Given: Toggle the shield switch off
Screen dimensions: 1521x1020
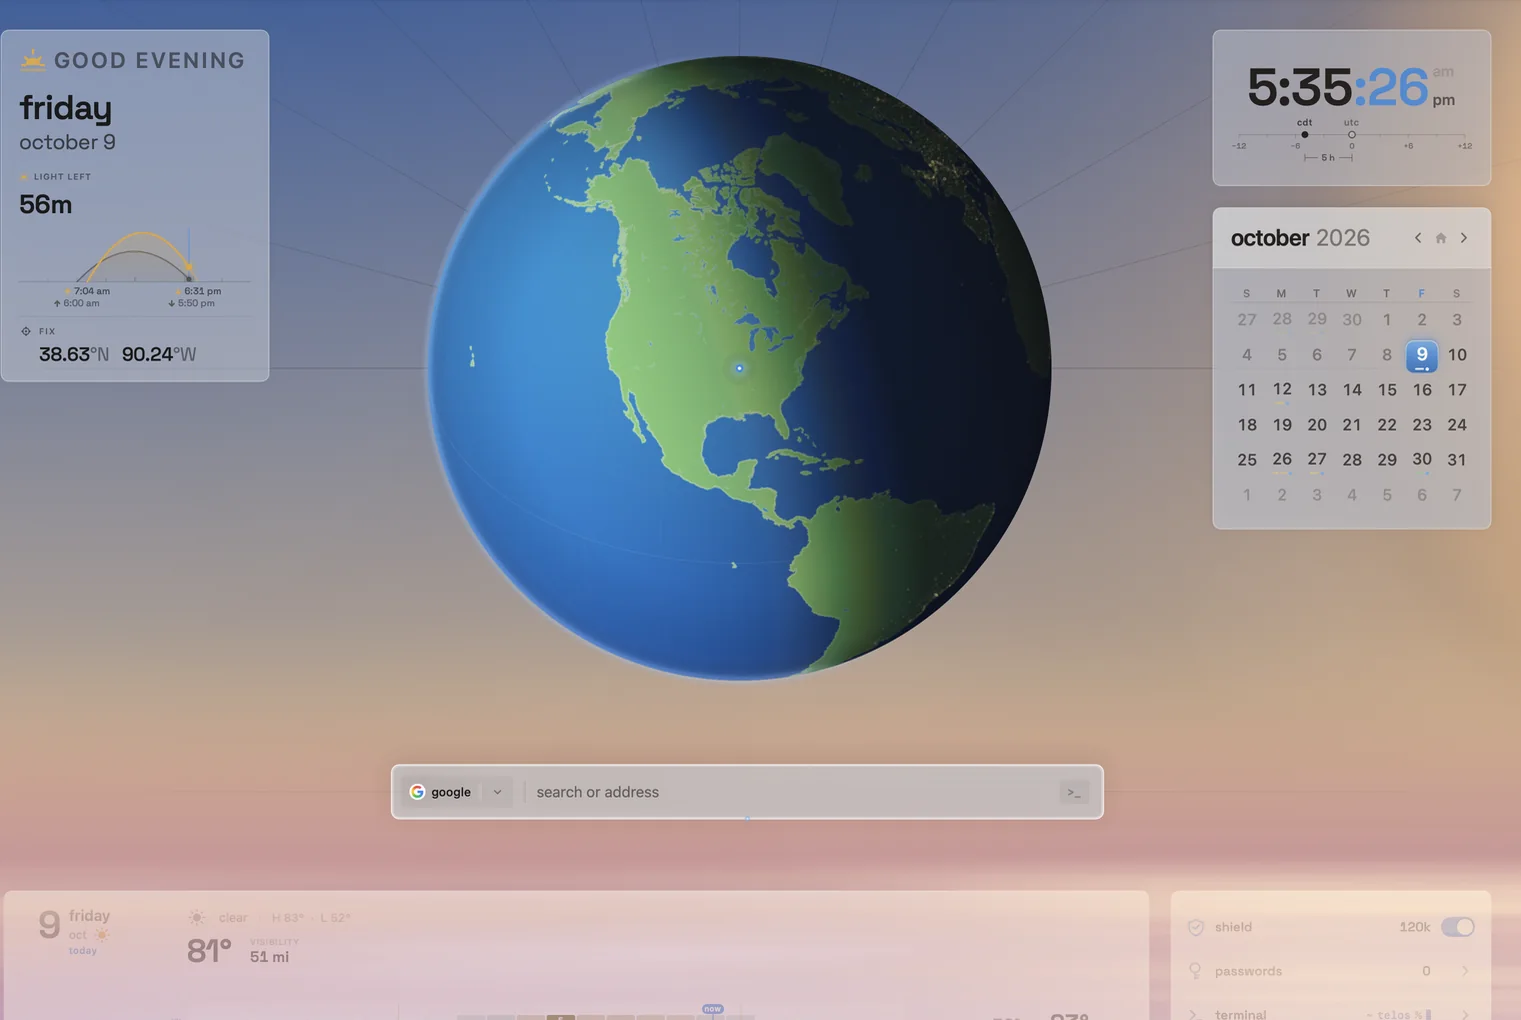Looking at the screenshot, I should (x=1458, y=927).
